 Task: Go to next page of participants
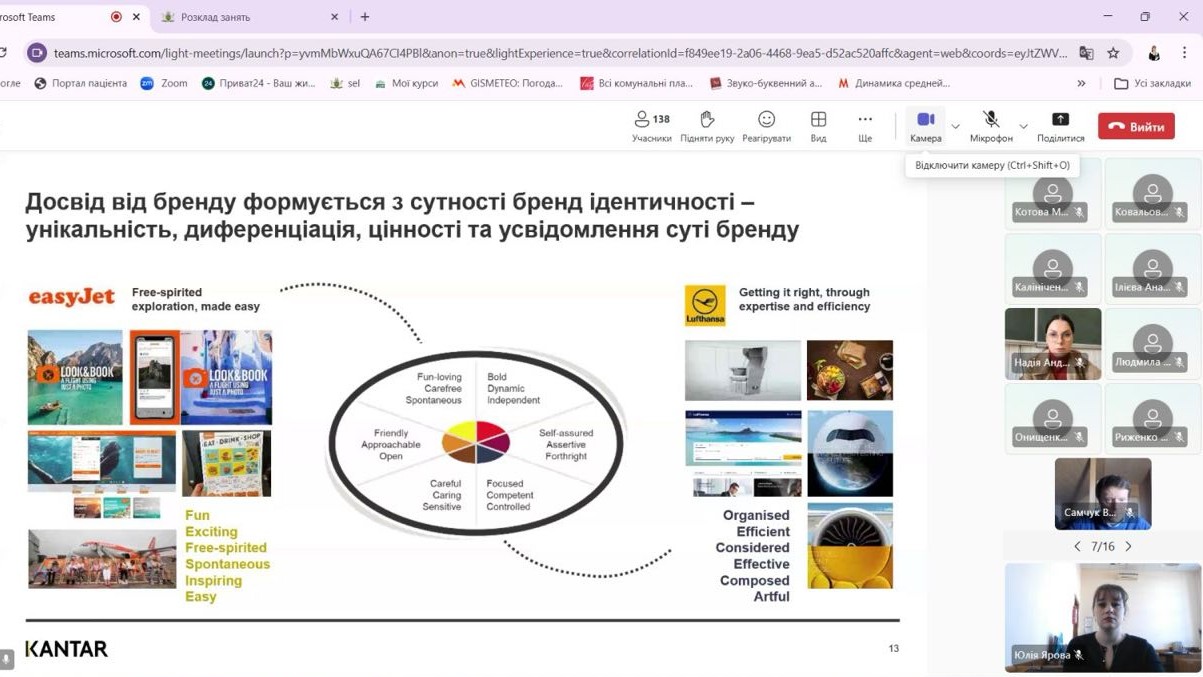tap(1128, 547)
